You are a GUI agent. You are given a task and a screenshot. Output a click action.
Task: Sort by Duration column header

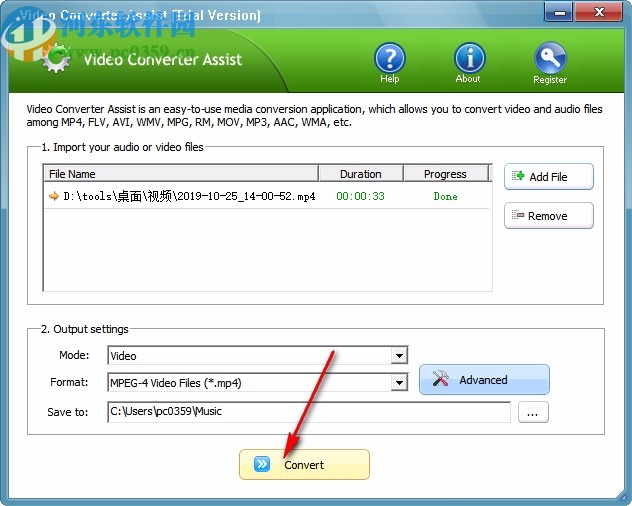(x=361, y=174)
